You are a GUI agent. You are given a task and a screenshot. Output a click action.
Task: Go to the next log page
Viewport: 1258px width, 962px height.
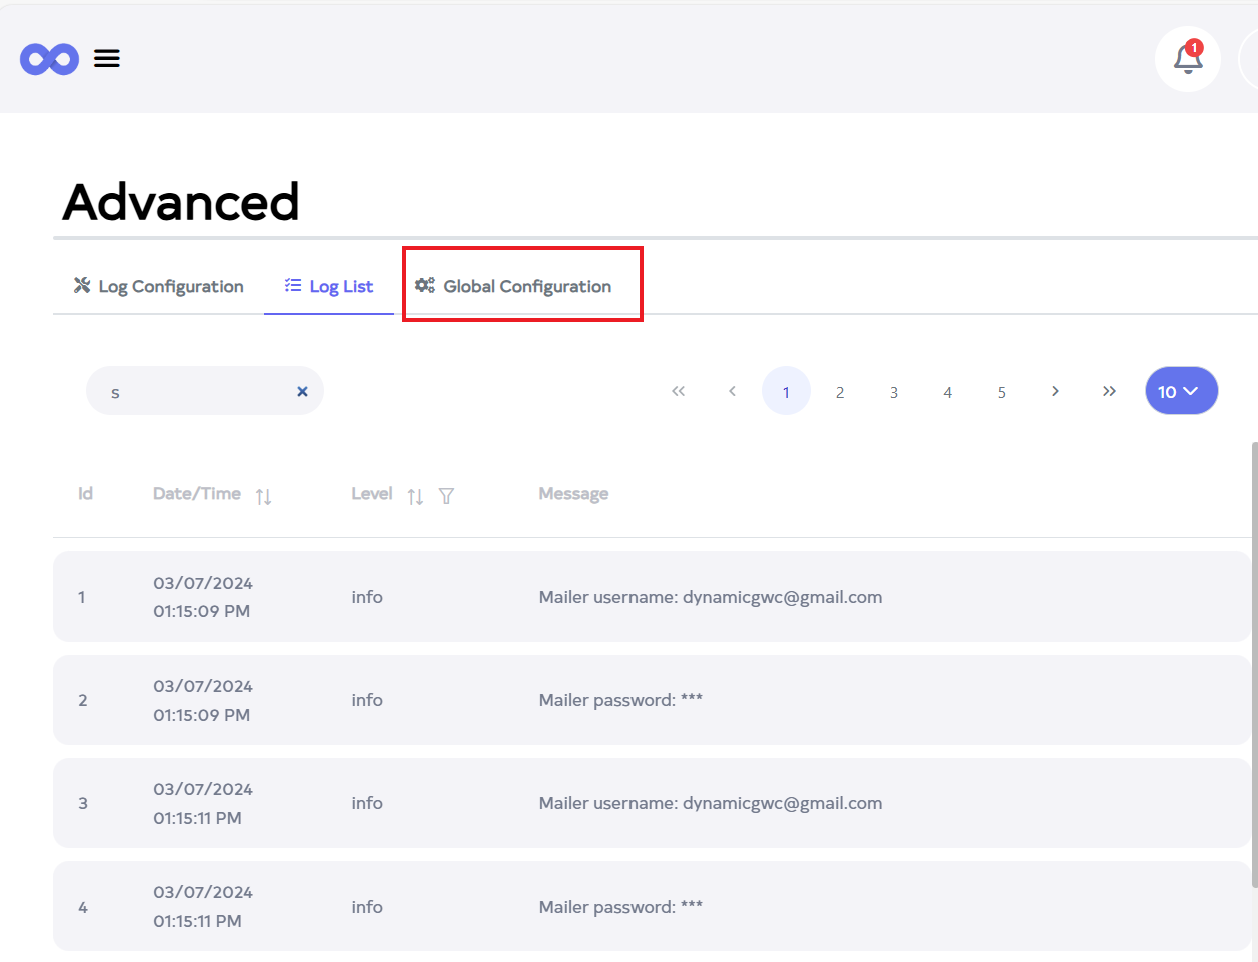(1055, 391)
